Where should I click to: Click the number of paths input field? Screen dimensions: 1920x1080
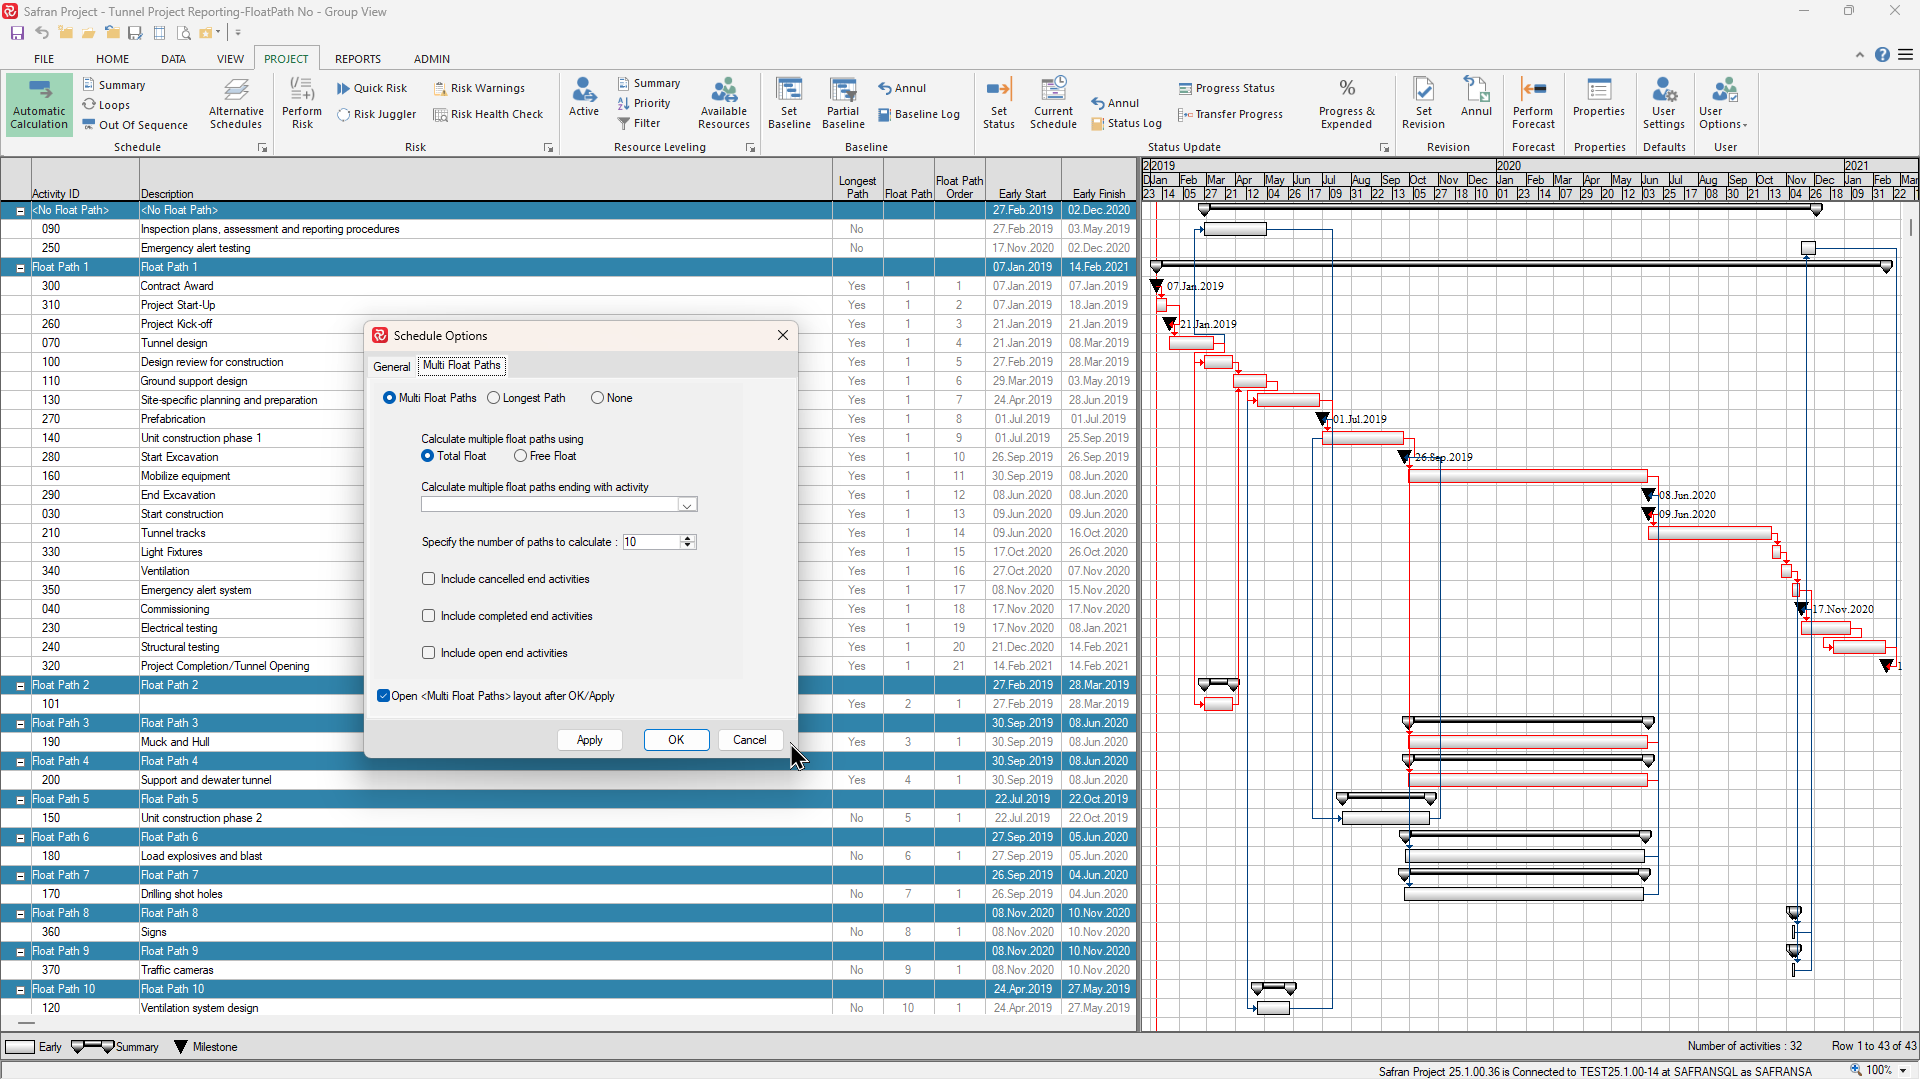coord(650,542)
